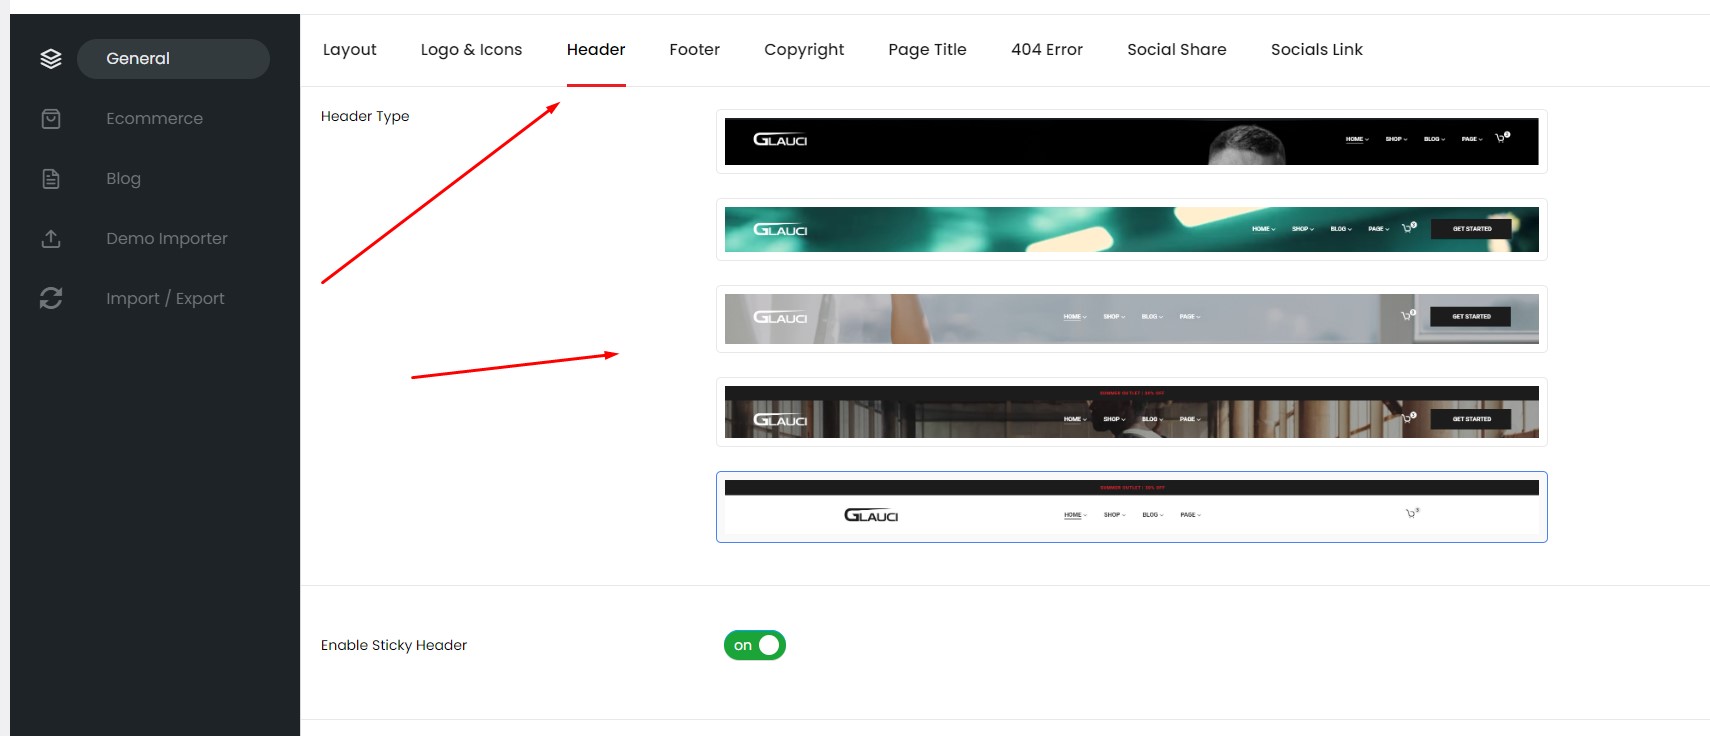Open the Page Title tab
The image size is (1710, 736).
[x=927, y=50]
